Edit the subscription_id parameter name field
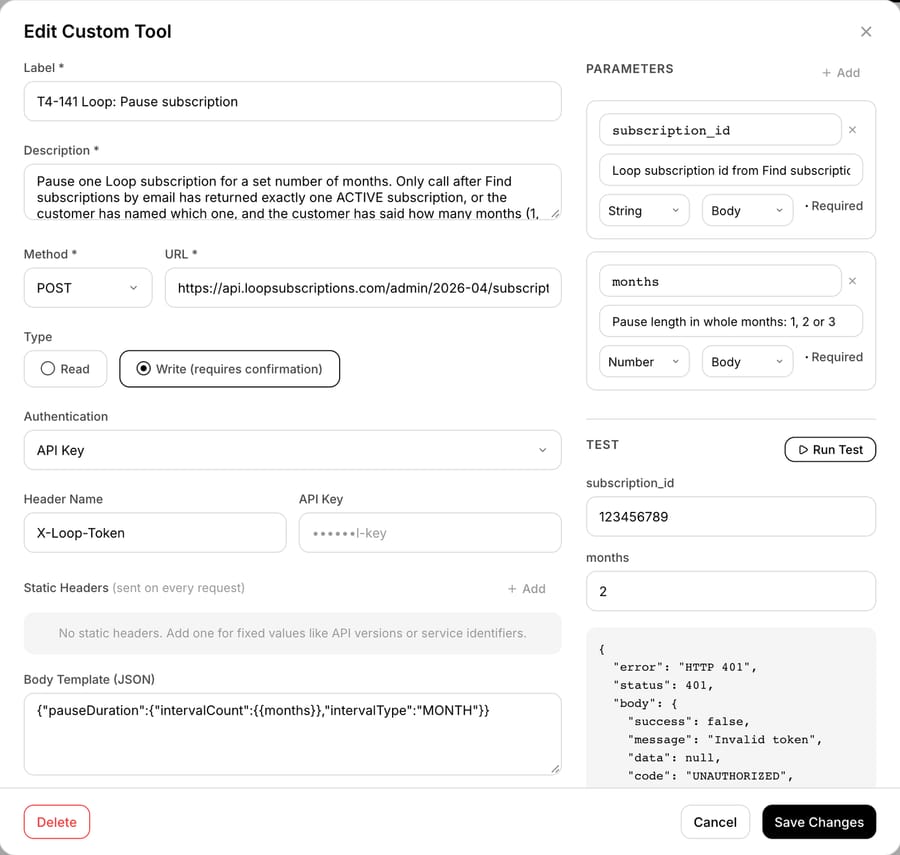This screenshot has width=900, height=855. click(x=720, y=130)
